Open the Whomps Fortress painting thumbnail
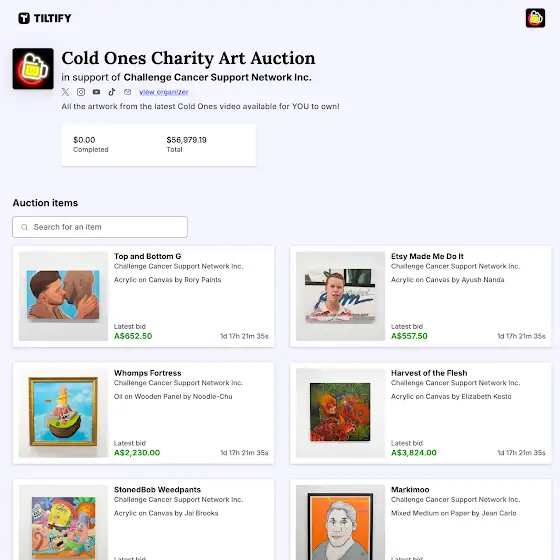This screenshot has height=560, width=560. tap(63, 413)
